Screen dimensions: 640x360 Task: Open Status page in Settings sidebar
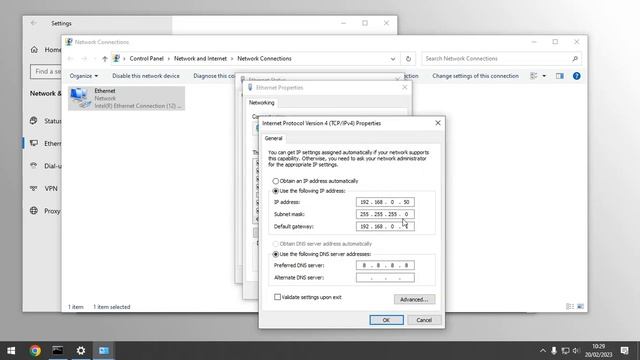45,121
